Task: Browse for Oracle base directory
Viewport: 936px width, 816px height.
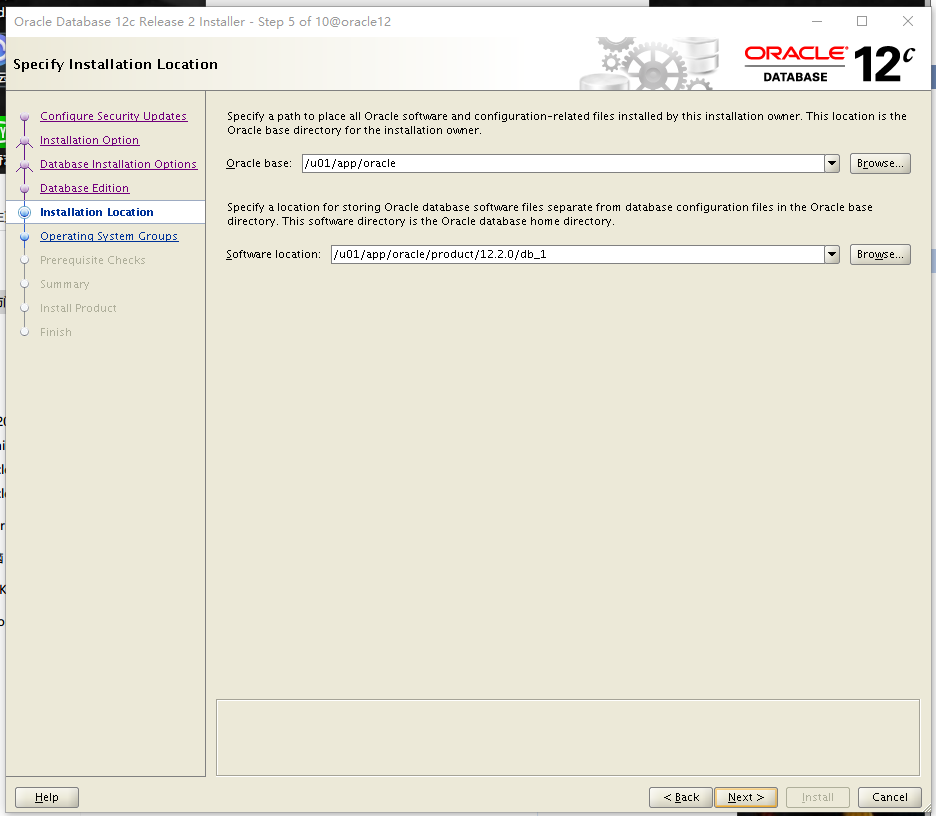Action: [880, 164]
